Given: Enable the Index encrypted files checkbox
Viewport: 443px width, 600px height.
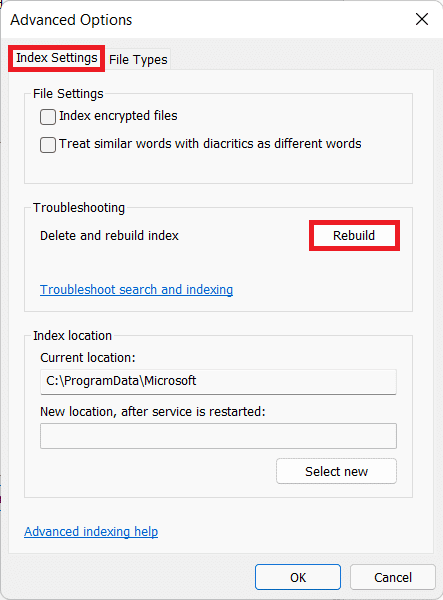Looking at the screenshot, I should coord(48,117).
